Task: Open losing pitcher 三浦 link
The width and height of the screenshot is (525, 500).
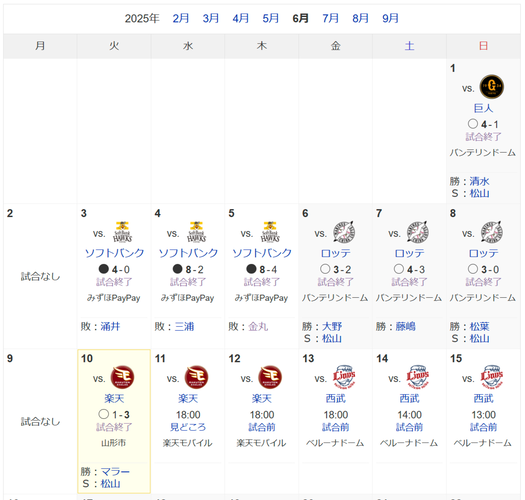Action: click(x=184, y=327)
